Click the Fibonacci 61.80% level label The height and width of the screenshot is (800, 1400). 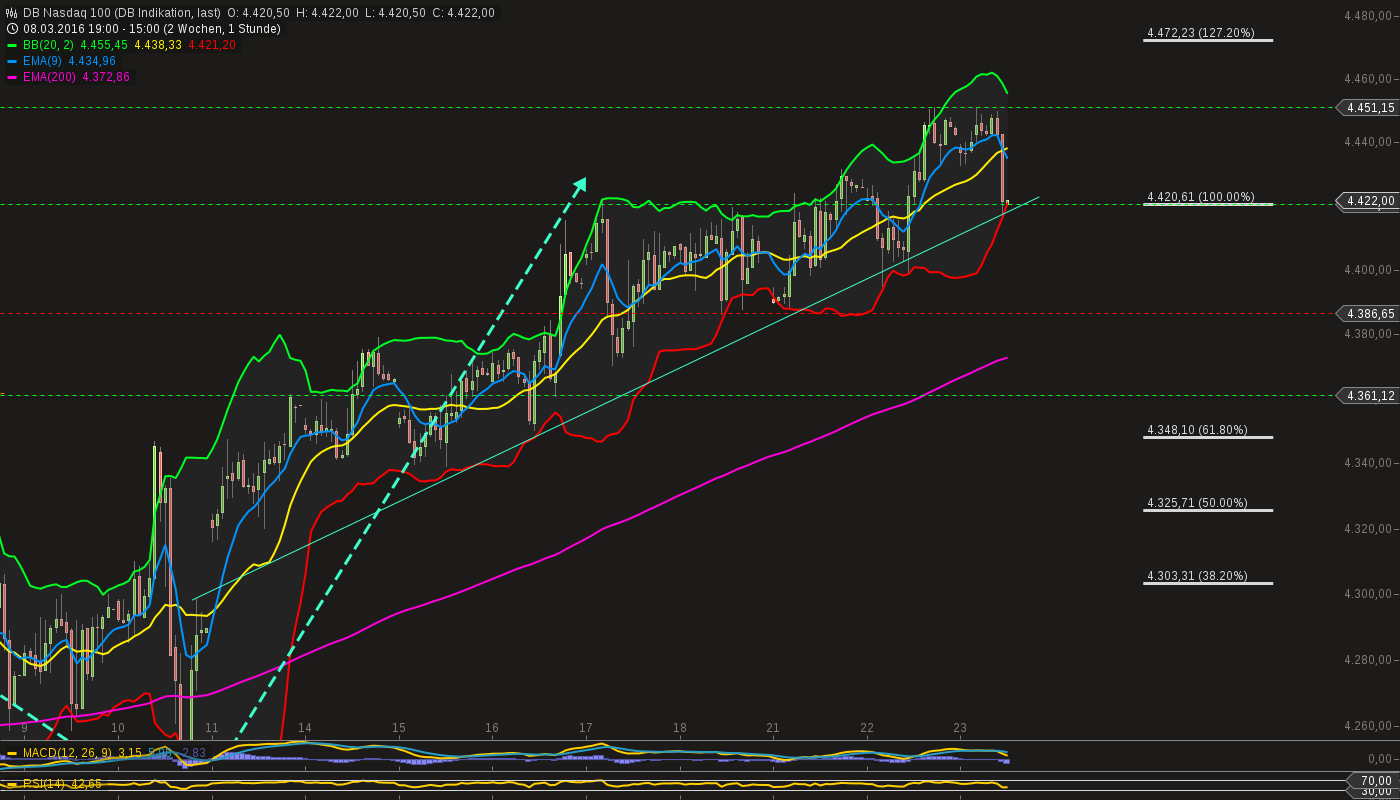pos(1197,430)
